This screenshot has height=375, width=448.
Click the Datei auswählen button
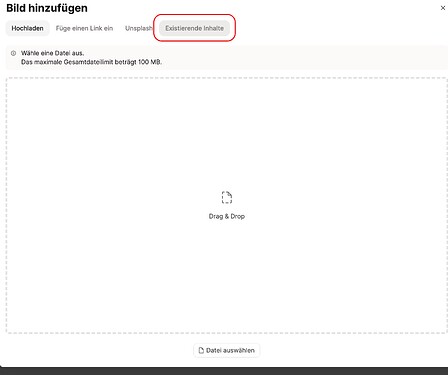pyautogui.click(x=227, y=350)
